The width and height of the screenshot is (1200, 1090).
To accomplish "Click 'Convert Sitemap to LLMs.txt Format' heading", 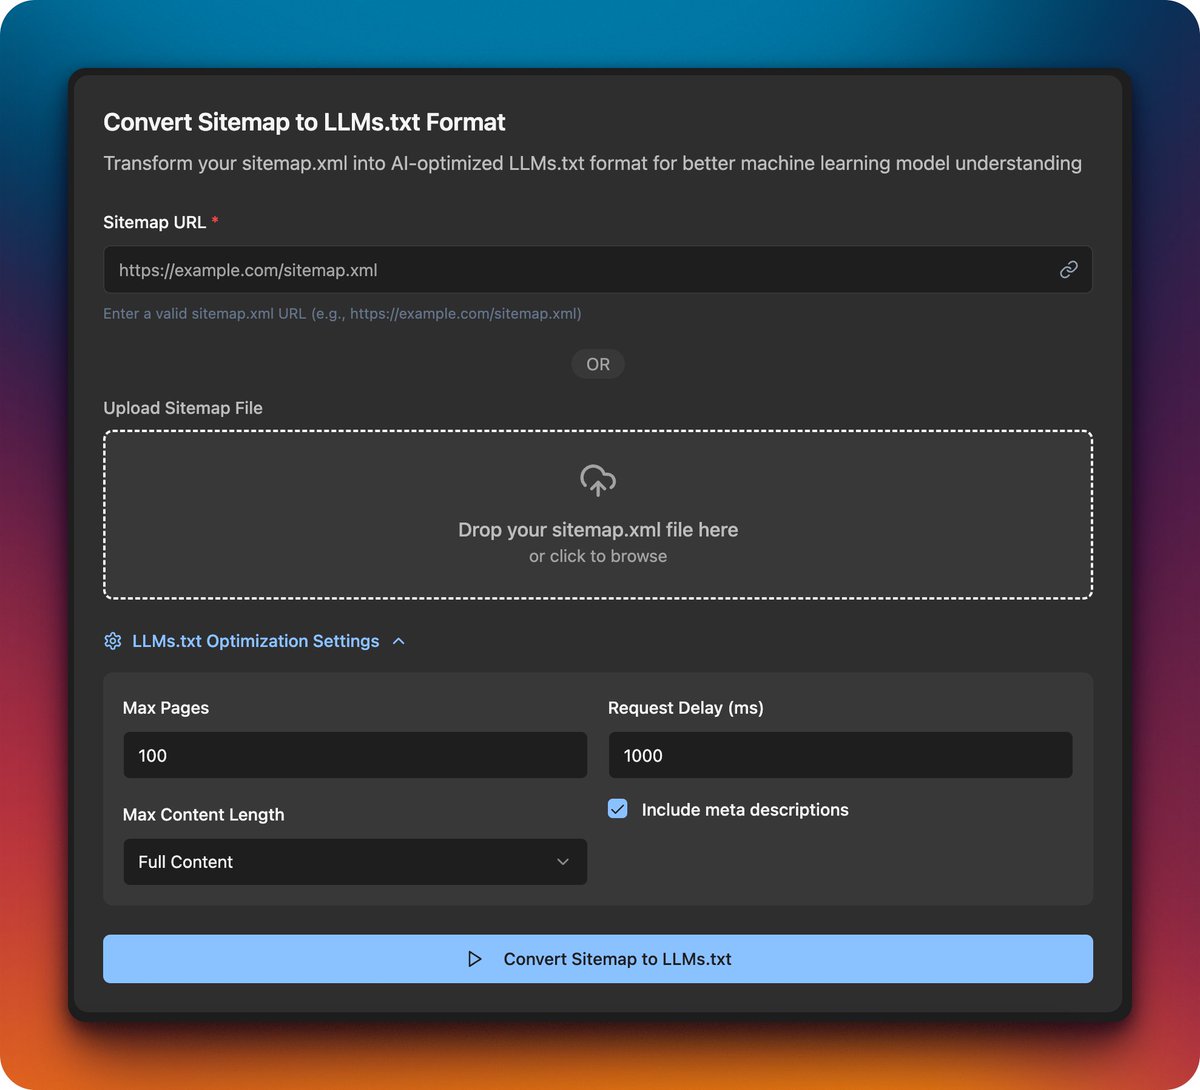I will pyautogui.click(x=304, y=122).
